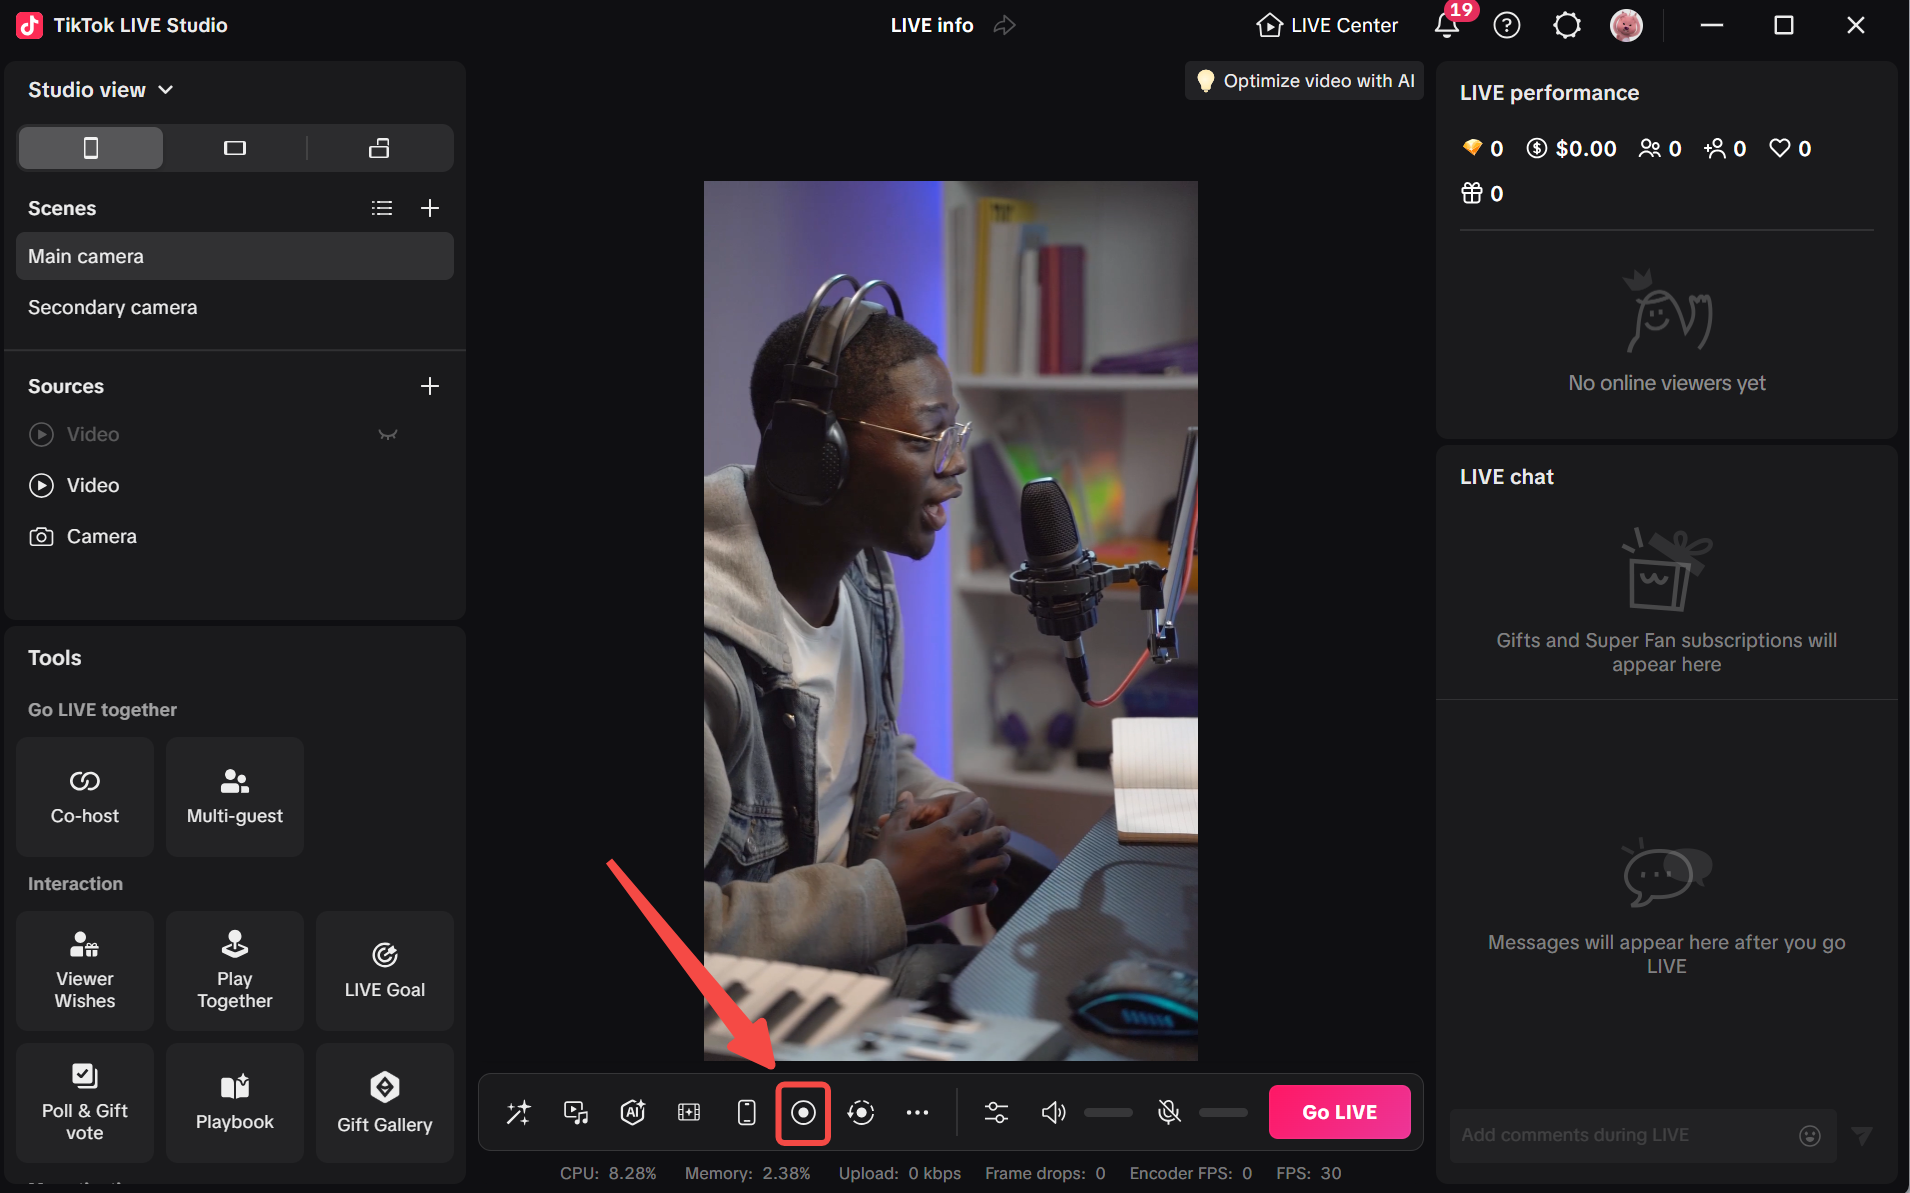Open the AI effects icon in the toolbar

(x=632, y=1112)
